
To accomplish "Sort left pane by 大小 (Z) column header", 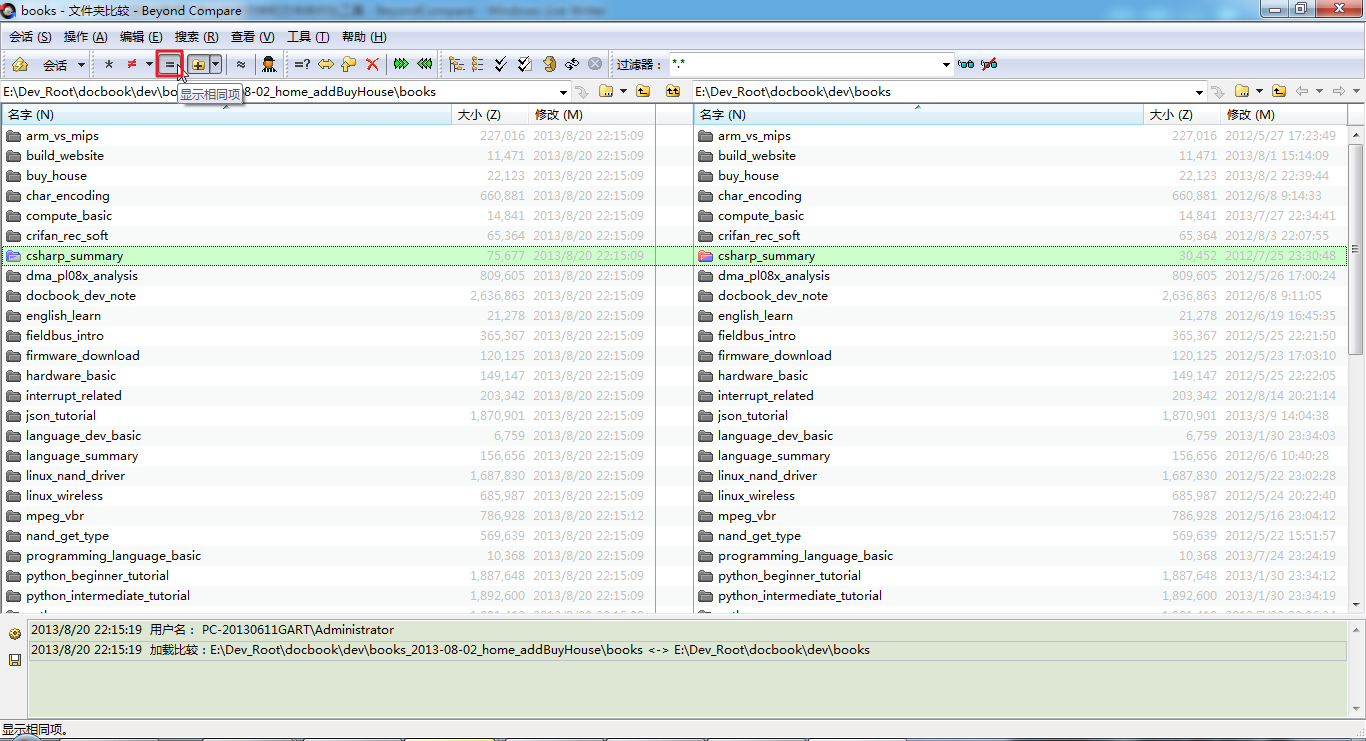I will point(491,115).
